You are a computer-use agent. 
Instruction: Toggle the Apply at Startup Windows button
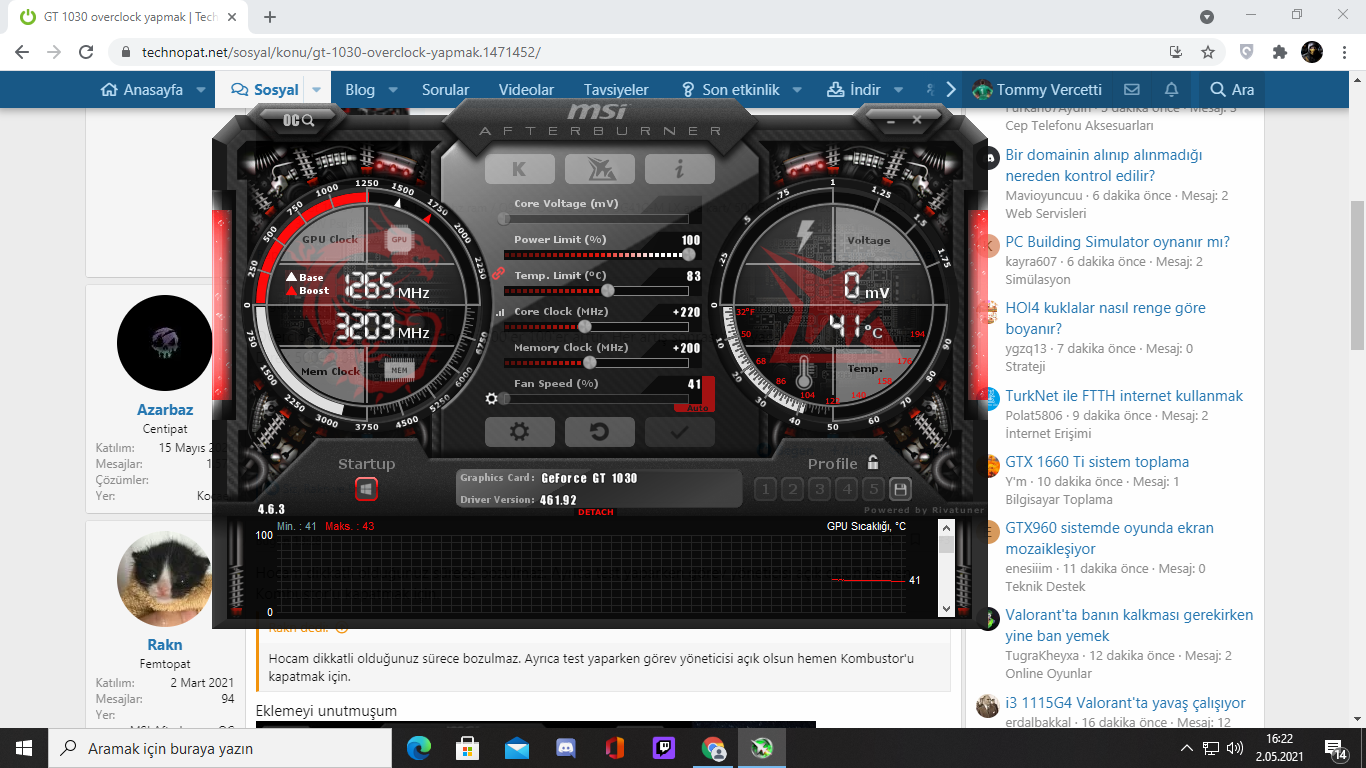(x=366, y=489)
